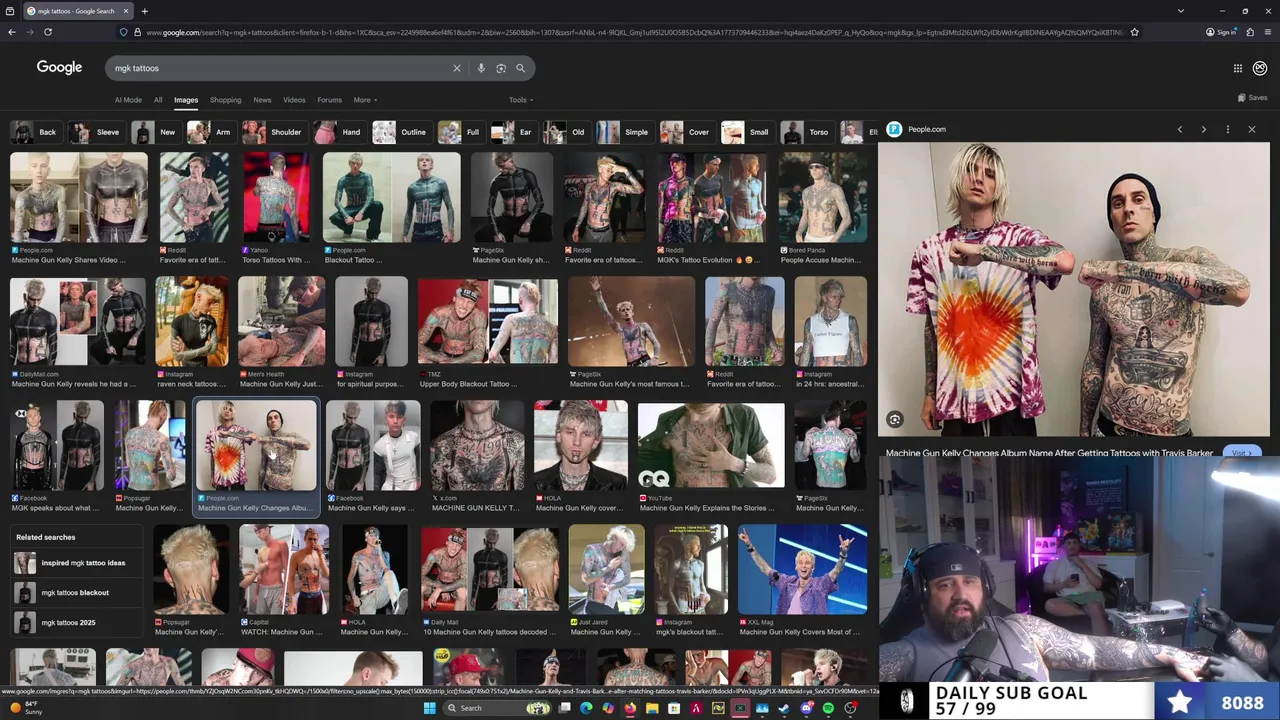Expand the More search categories menu
The width and height of the screenshot is (1280, 720).
[365, 100]
